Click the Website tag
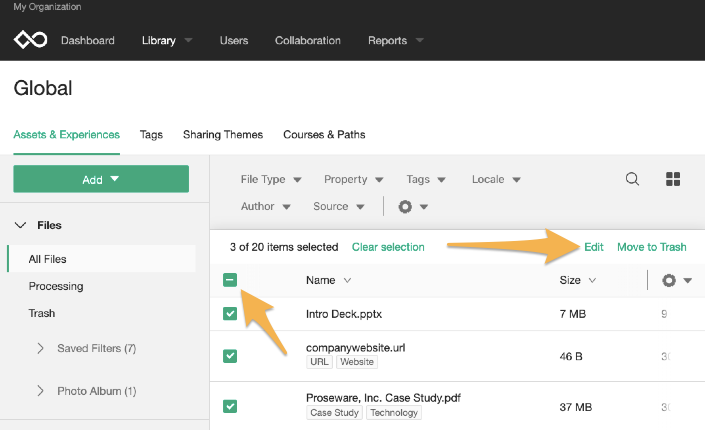The width and height of the screenshot is (705, 430). tap(357, 362)
